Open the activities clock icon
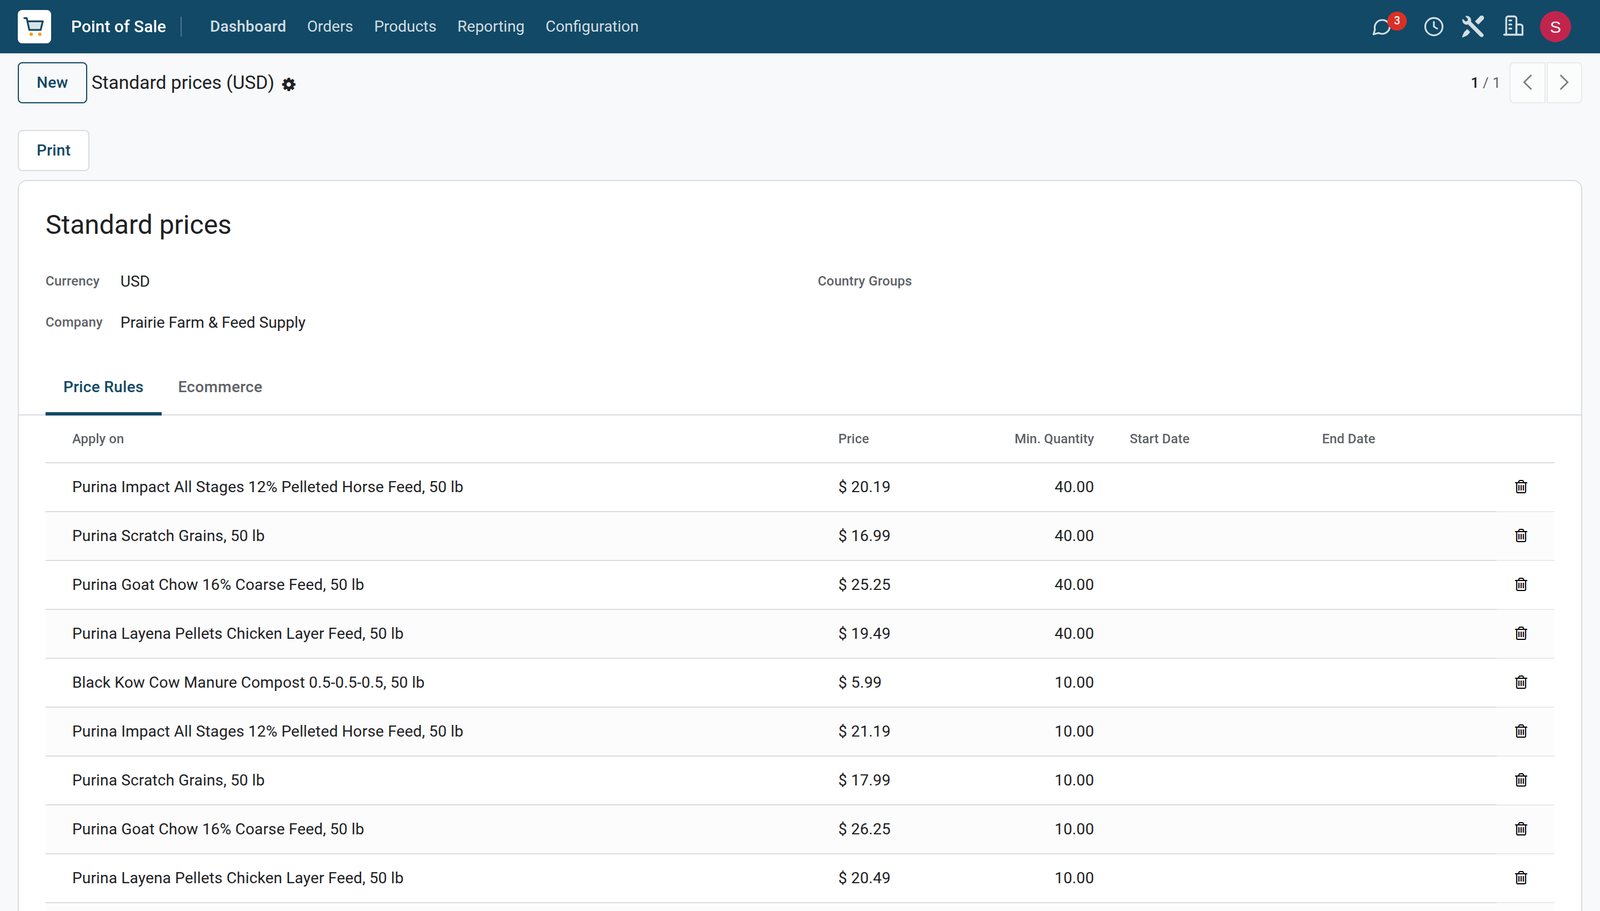This screenshot has width=1600, height=911. coord(1434,27)
